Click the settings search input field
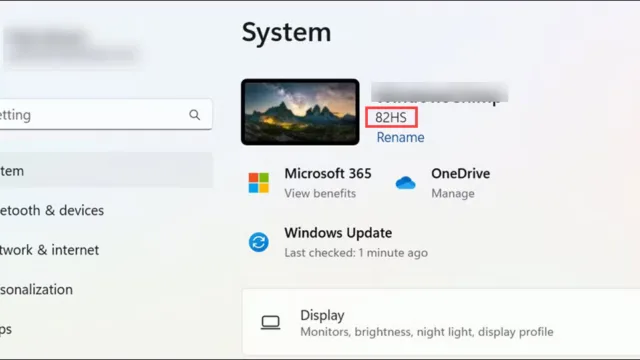The height and width of the screenshot is (360, 640). (106, 115)
